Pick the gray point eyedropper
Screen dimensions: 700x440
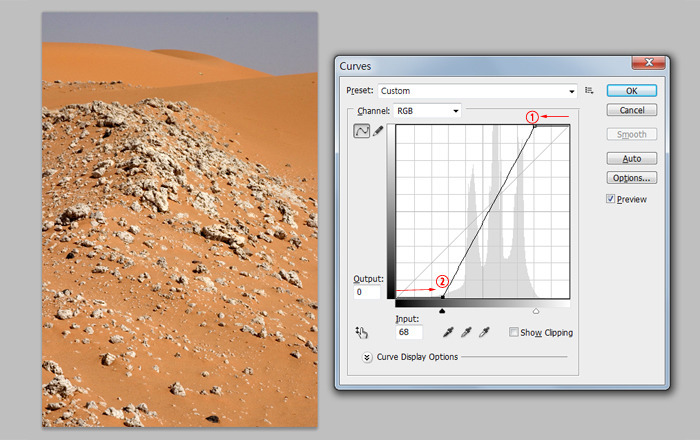466,332
